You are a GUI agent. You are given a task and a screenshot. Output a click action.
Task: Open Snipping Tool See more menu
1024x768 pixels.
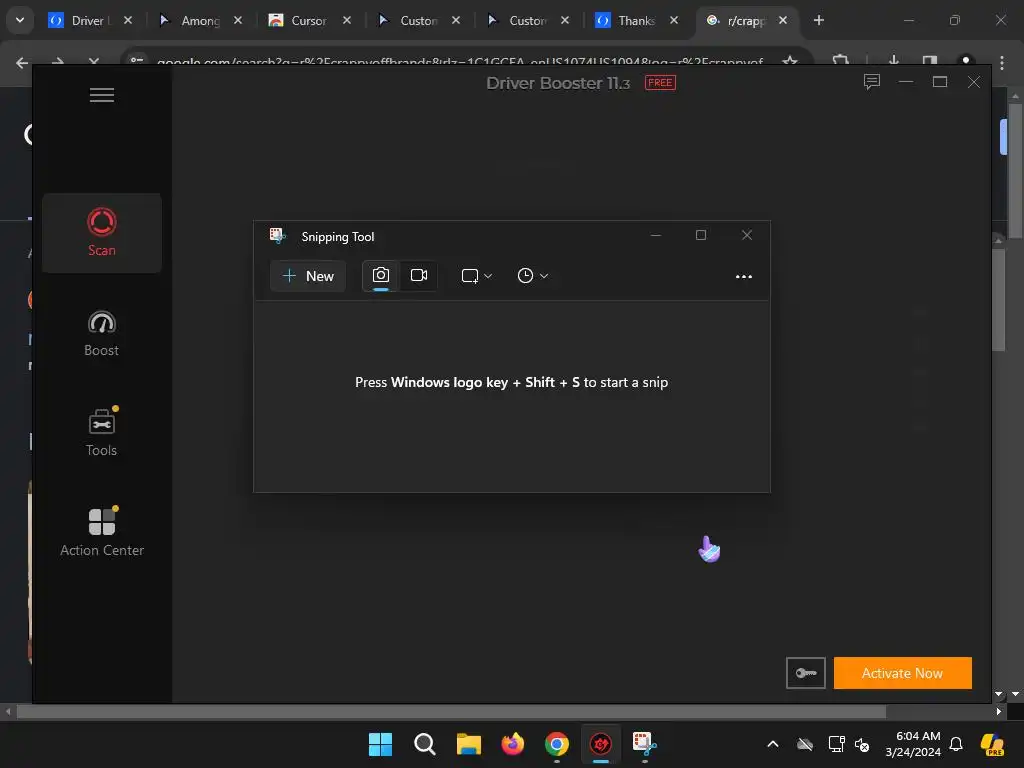pos(744,276)
